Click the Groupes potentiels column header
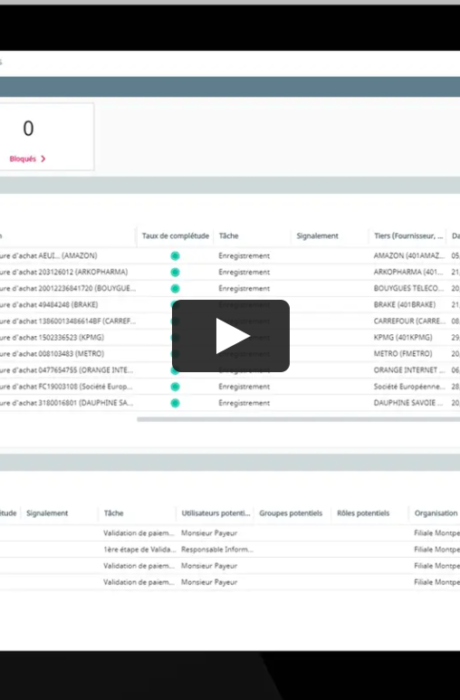The height and width of the screenshot is (700, 460). 291,513
